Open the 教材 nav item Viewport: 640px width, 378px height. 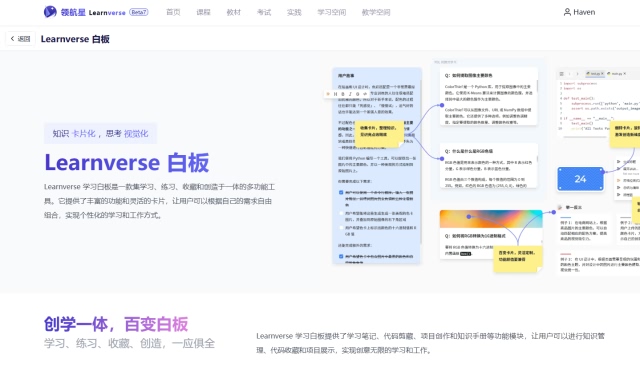(x=233, y=12)
